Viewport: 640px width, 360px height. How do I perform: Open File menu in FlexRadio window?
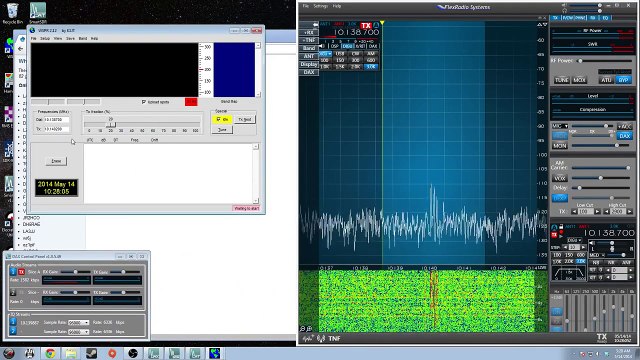pyautogui.click(x=305, y=6)
